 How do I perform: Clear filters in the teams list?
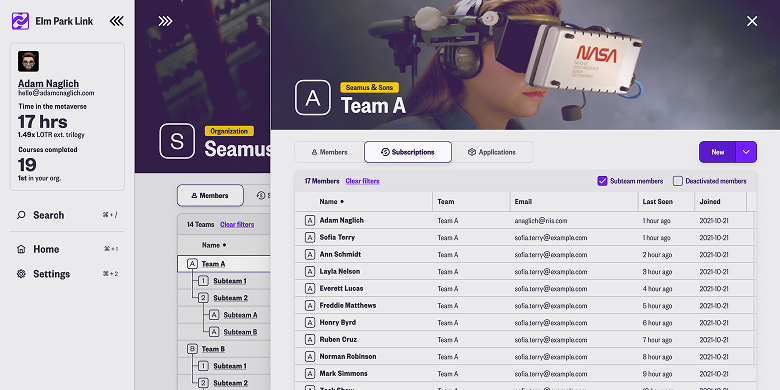click(x=237, y=224)
